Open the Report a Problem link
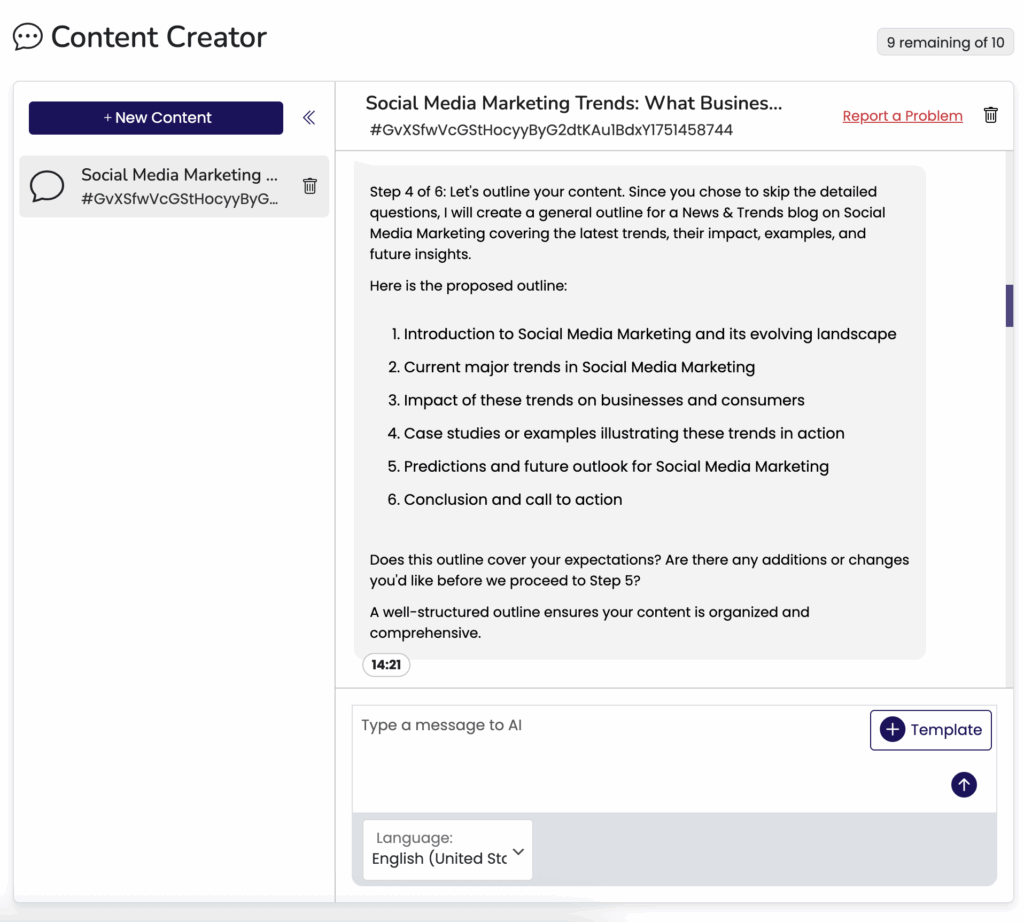This screenshot has width=1024, height=922. pos(903,116)
